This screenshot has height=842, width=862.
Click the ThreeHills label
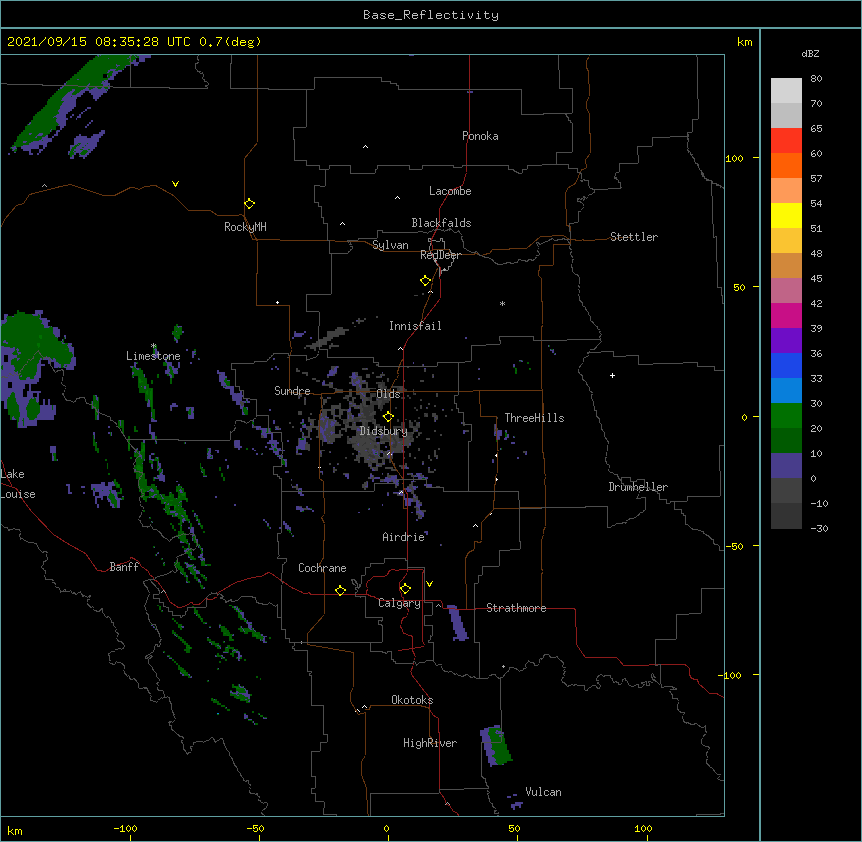534,418
